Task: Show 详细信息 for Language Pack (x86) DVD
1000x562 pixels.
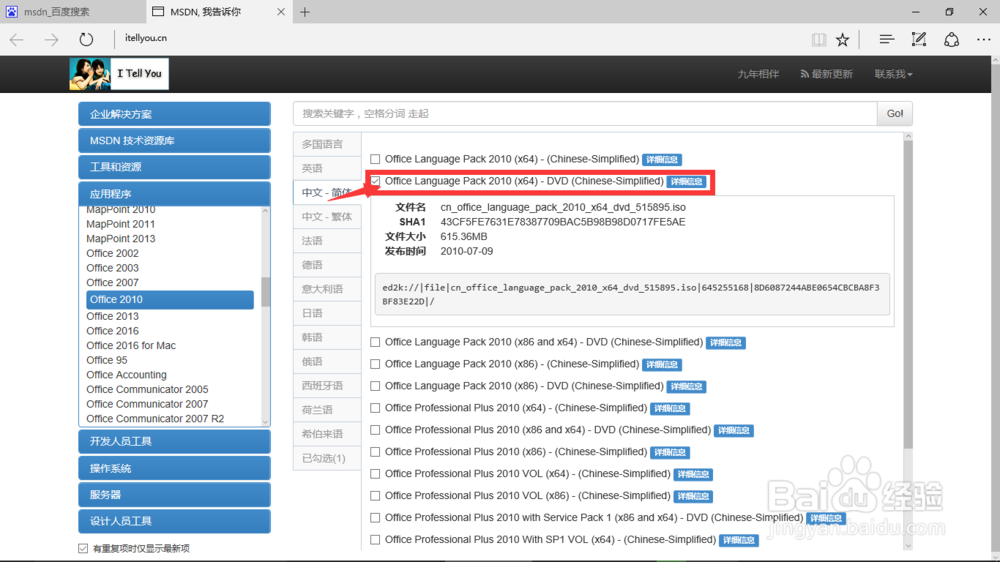Action: click(686, 387)
